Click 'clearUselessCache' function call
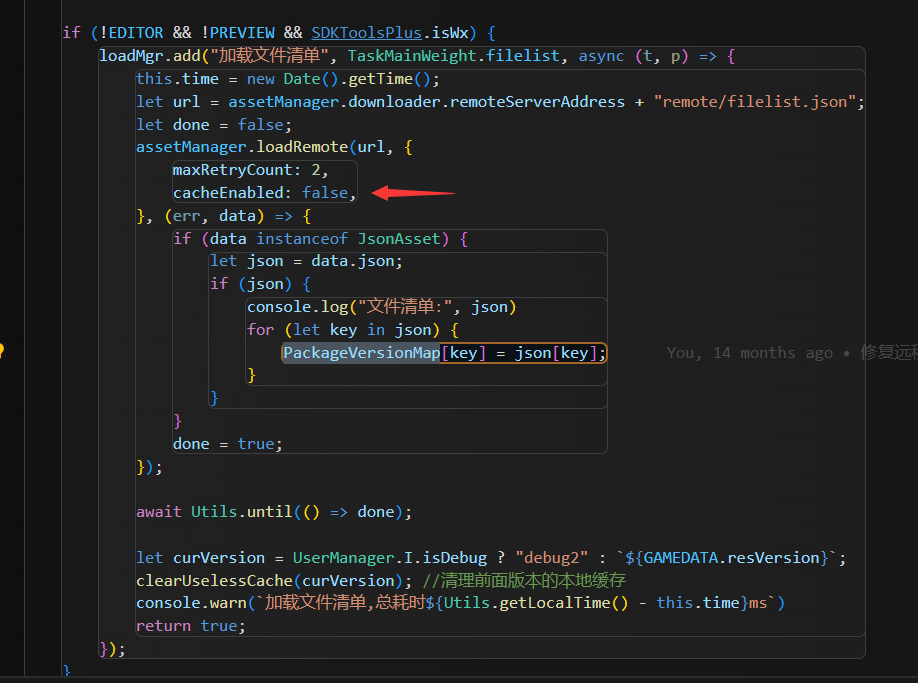918x683 pixels. point(214,581)
